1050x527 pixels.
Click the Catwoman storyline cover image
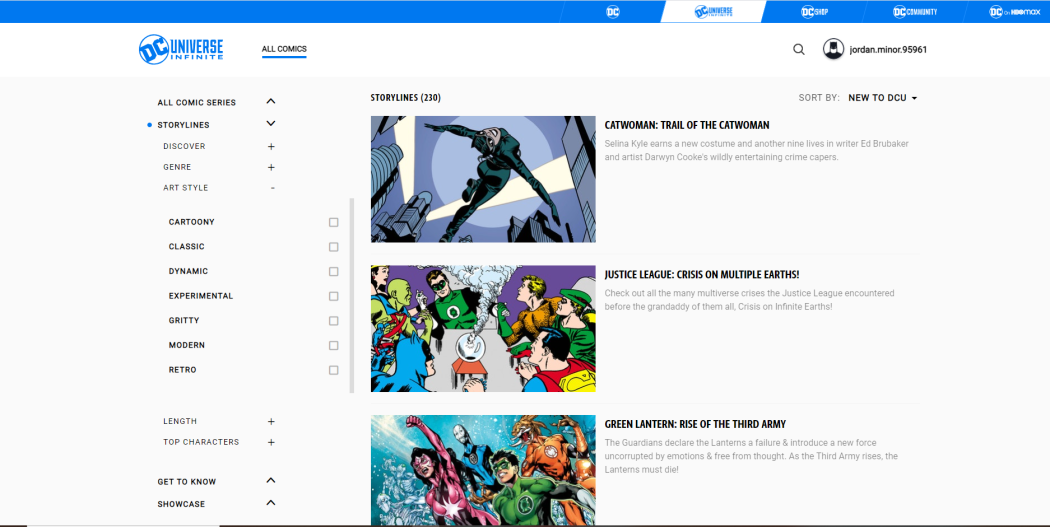click(x=483, y=179)
